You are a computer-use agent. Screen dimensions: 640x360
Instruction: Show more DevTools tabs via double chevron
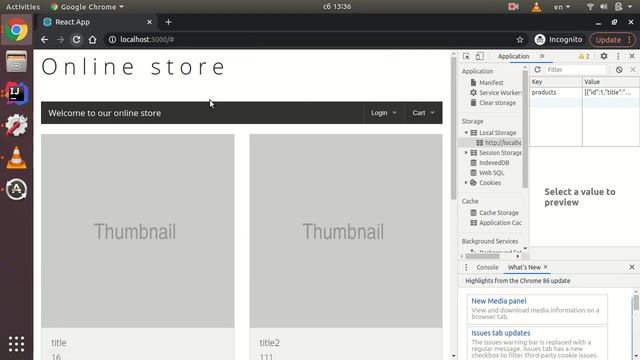(542, 56)
